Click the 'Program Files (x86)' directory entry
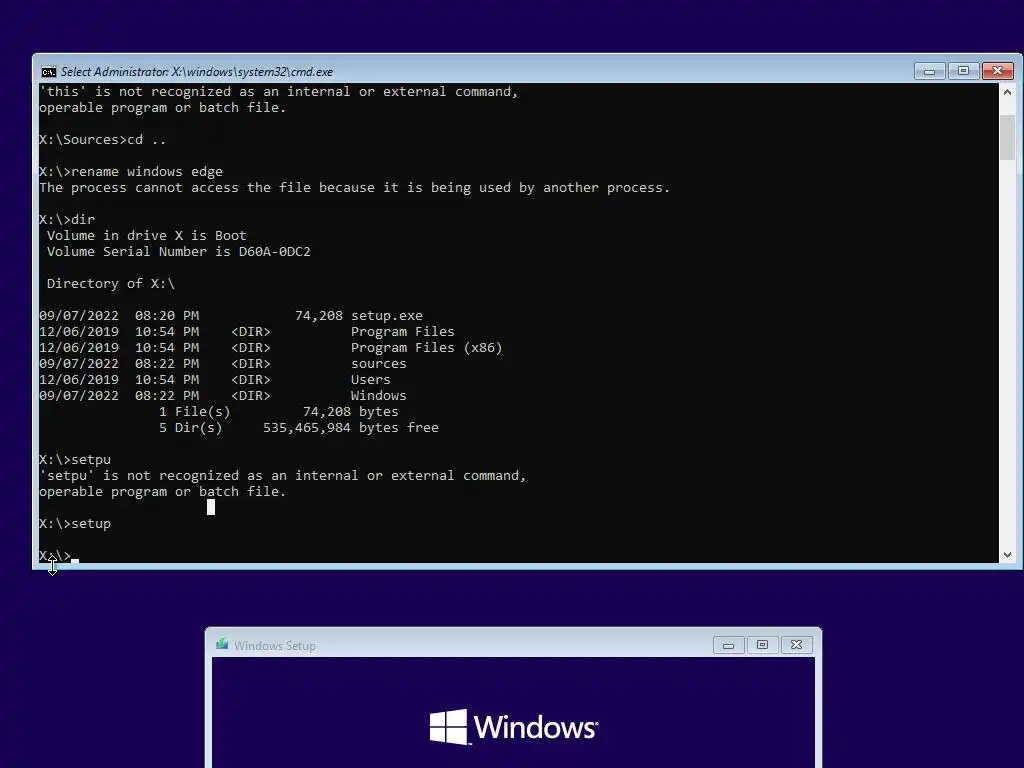Image resolution: width=1024 pixels, height=768 pixels. pos(426,347)
